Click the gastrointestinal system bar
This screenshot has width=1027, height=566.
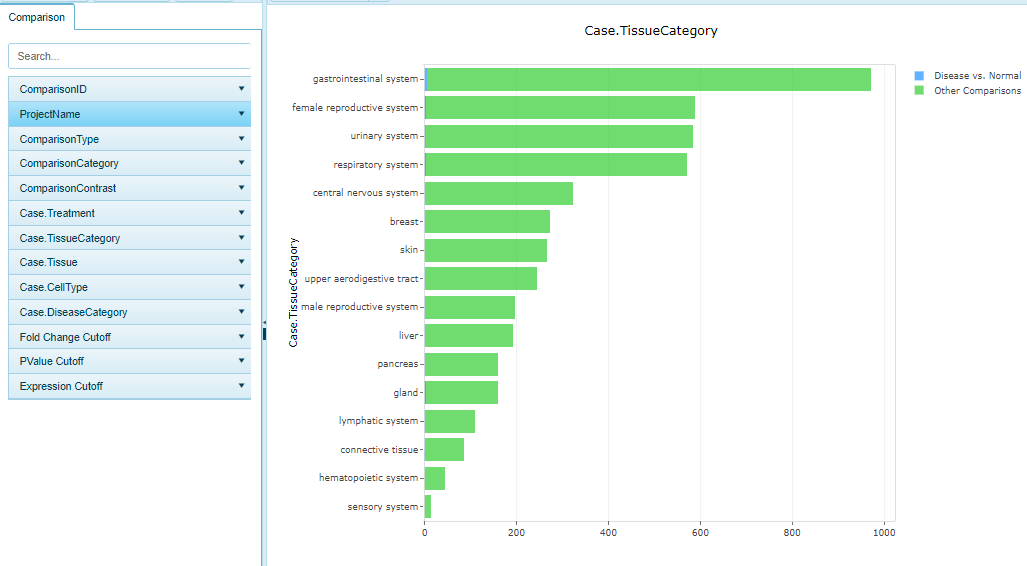tap(648, 79)
